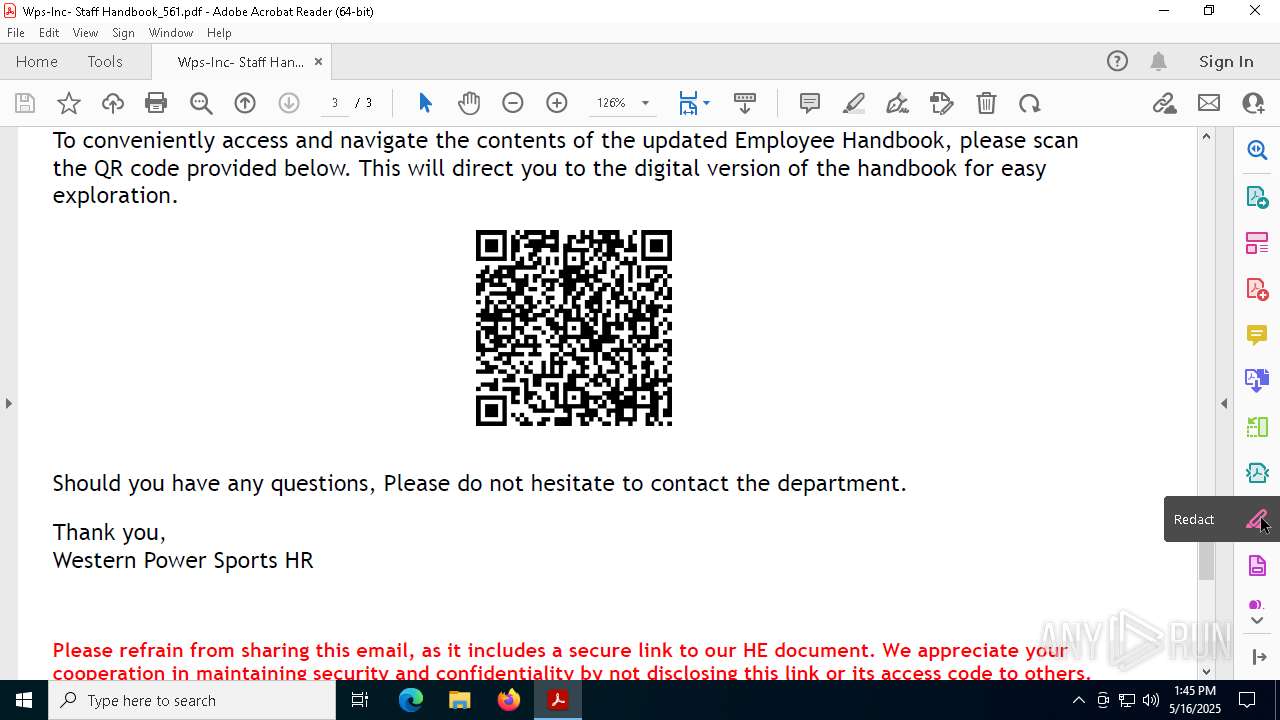Open the notifications bell

click(1159, 61)
